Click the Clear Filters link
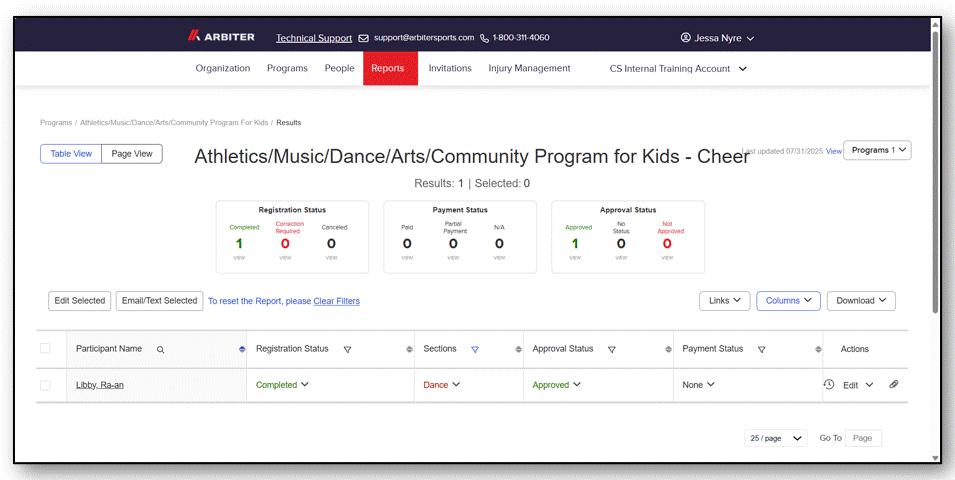 (x=337, y=301)
